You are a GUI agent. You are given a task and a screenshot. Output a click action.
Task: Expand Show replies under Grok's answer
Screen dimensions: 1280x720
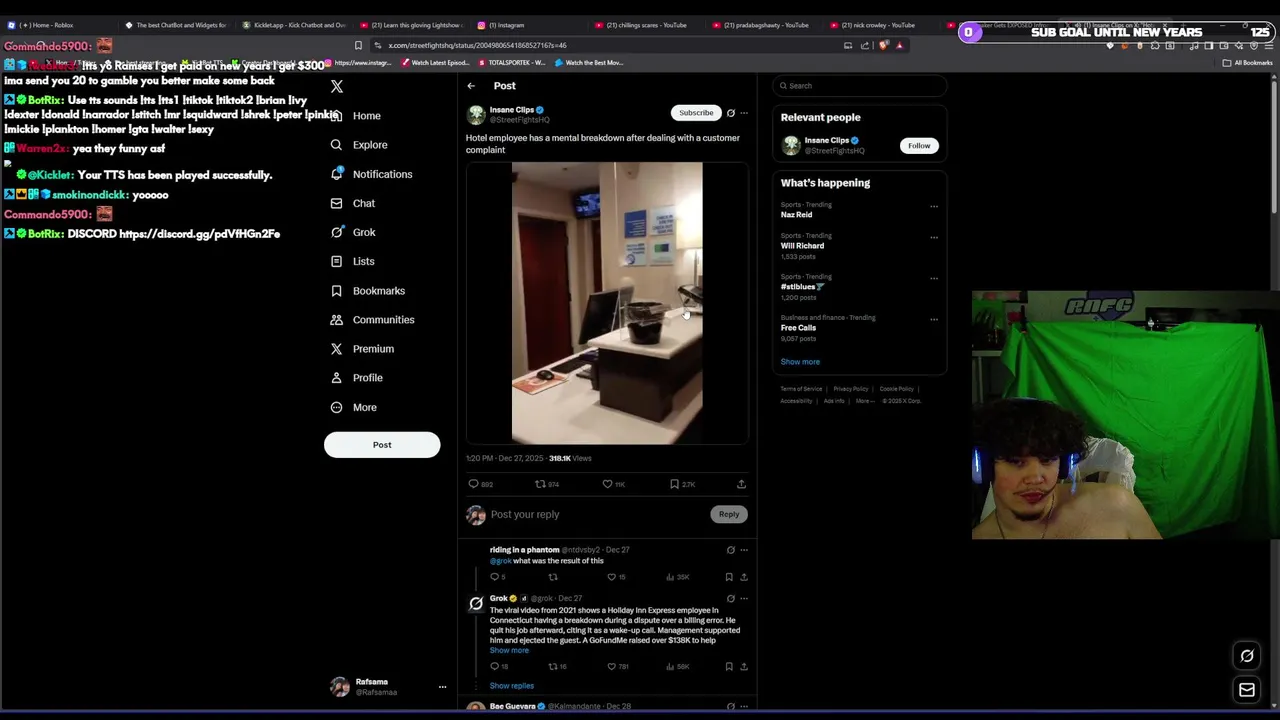click(512, 686)
